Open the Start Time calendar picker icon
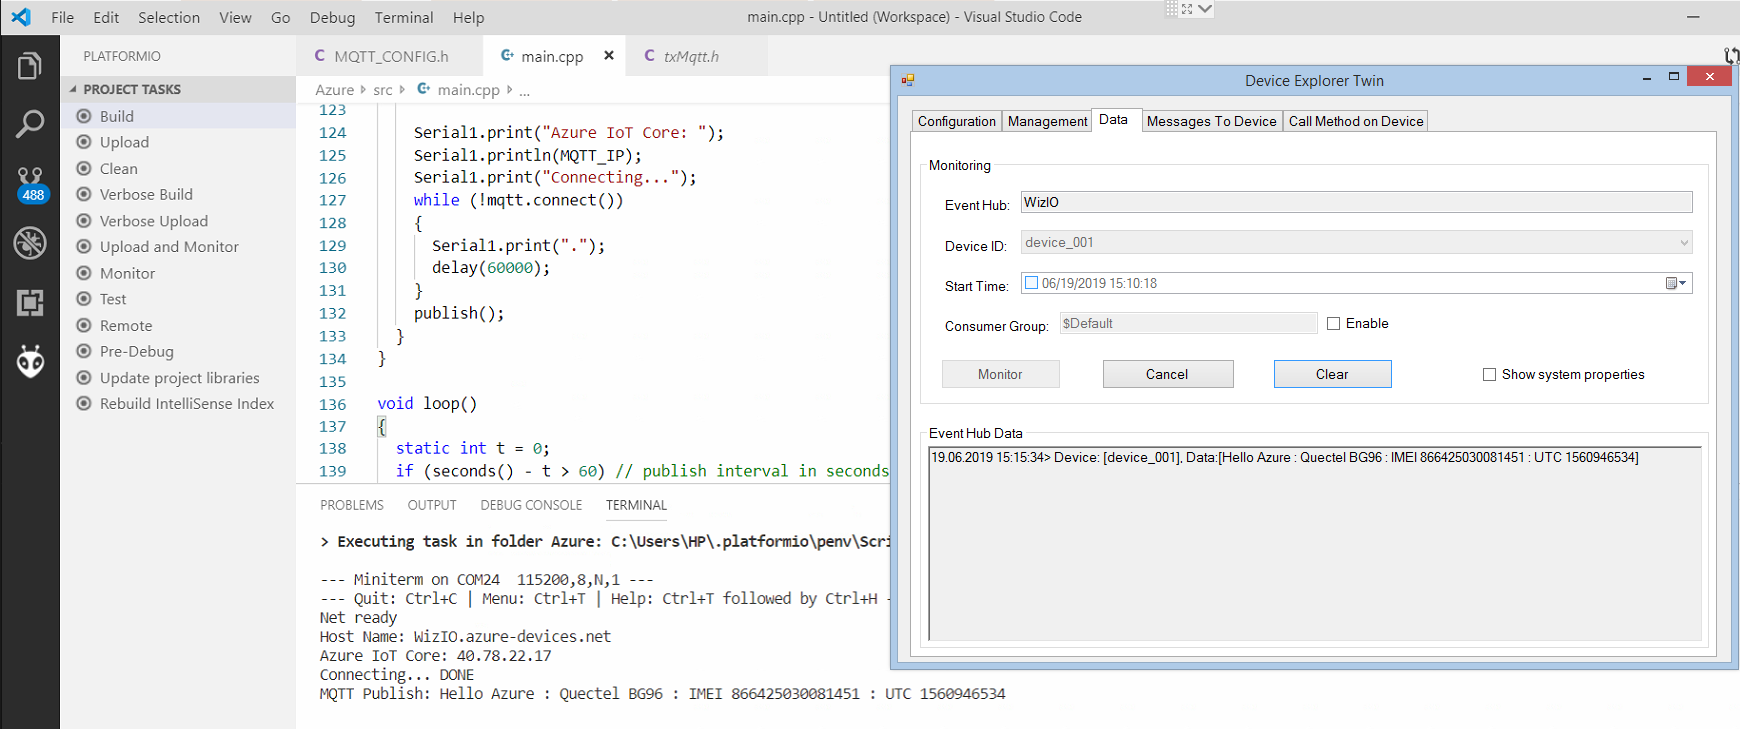 pos(1676,283)
